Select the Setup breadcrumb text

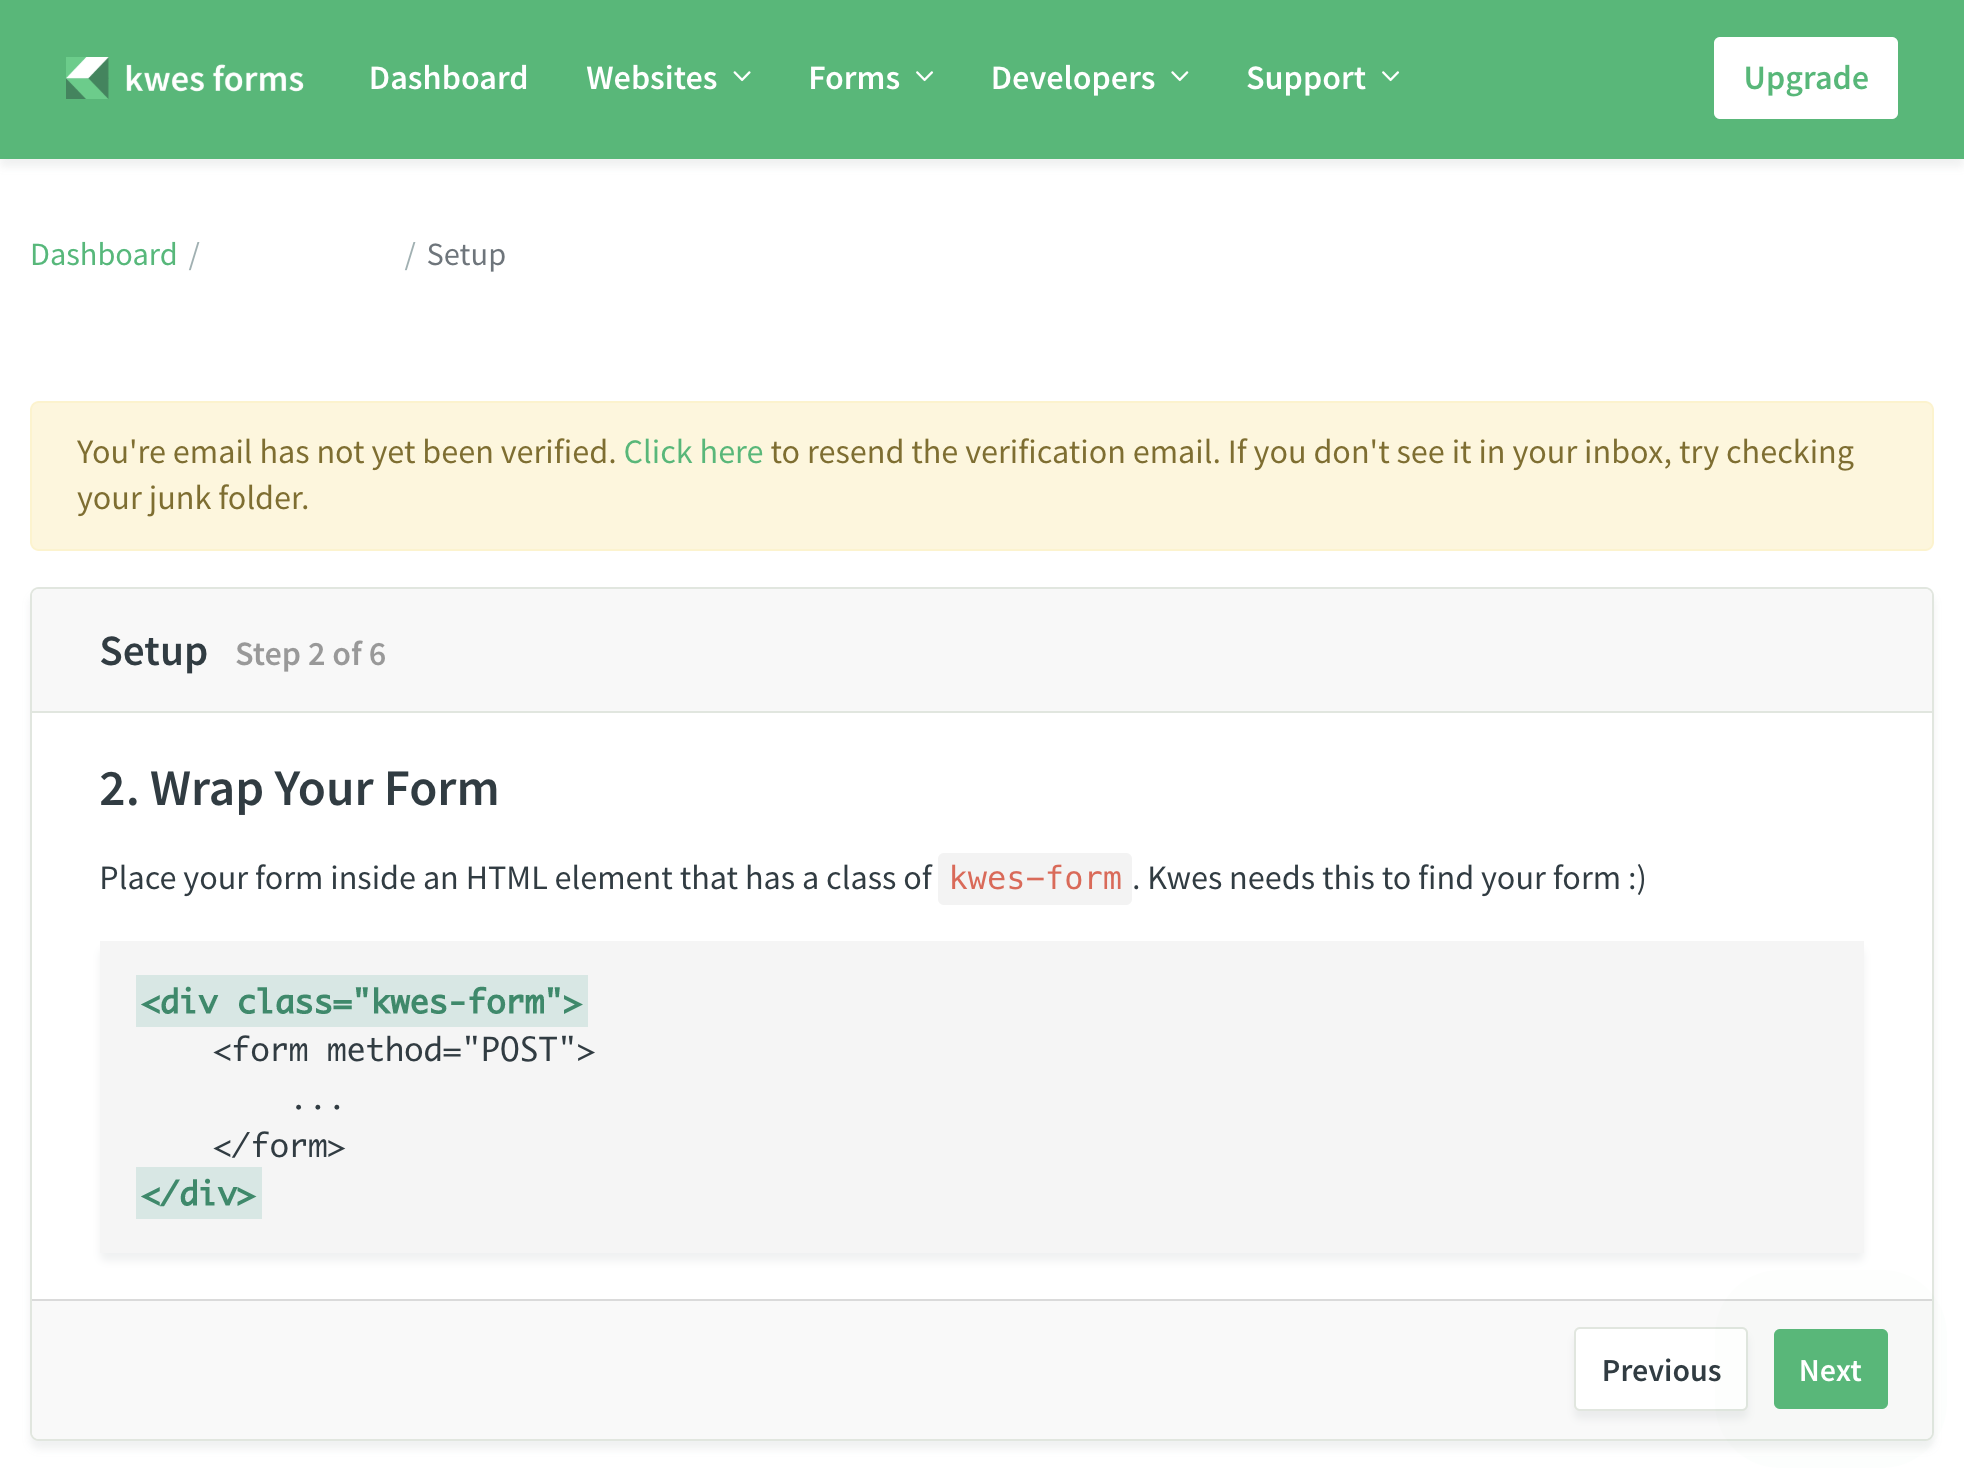pos(466,255)
